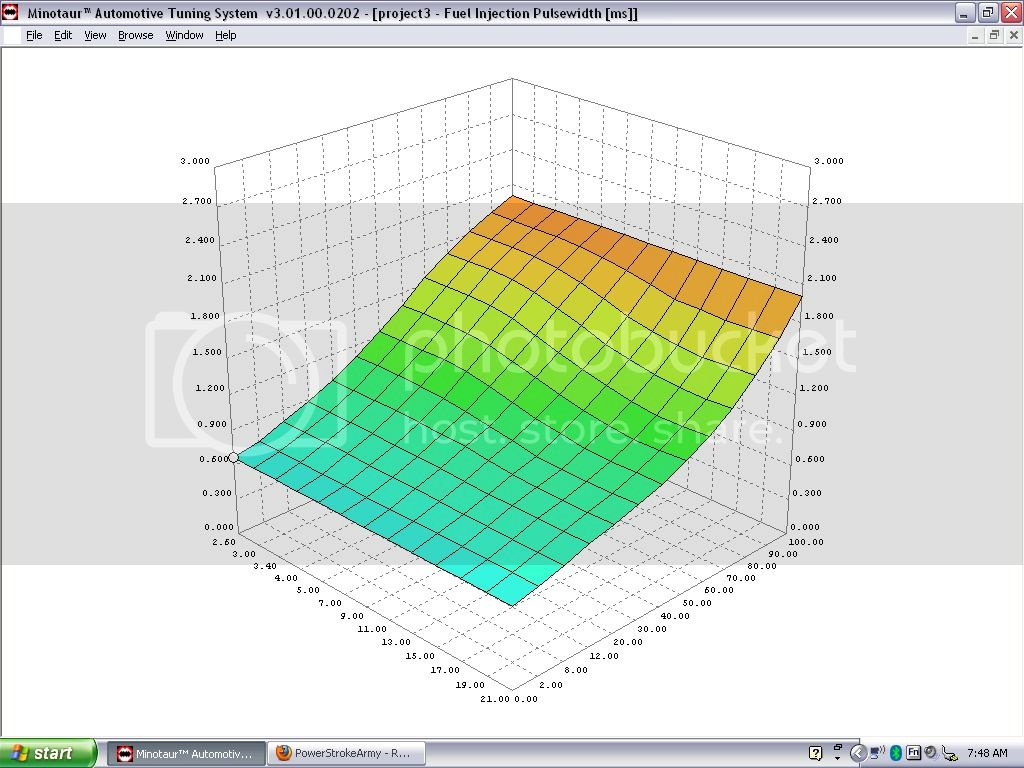The height and width of the screenshot is (768, 1024).
Task: Open the Bluetooth tray icon
Action: (x=896, y=753)
